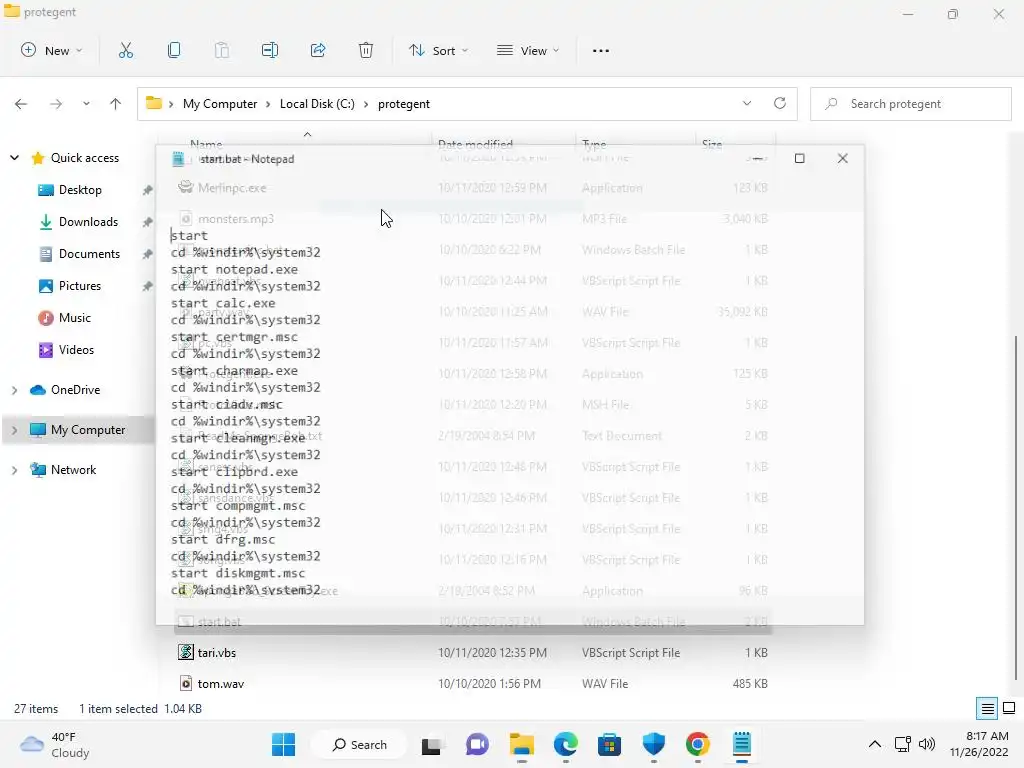This screenshot has width=1024, height=768.
Task: Open Windows Start menu
Action: (x=283, y=744)
